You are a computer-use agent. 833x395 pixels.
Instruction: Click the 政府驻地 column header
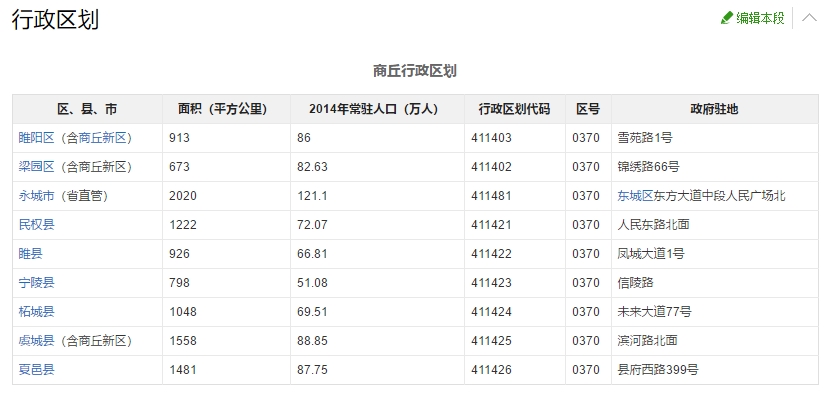click(715, 109)
